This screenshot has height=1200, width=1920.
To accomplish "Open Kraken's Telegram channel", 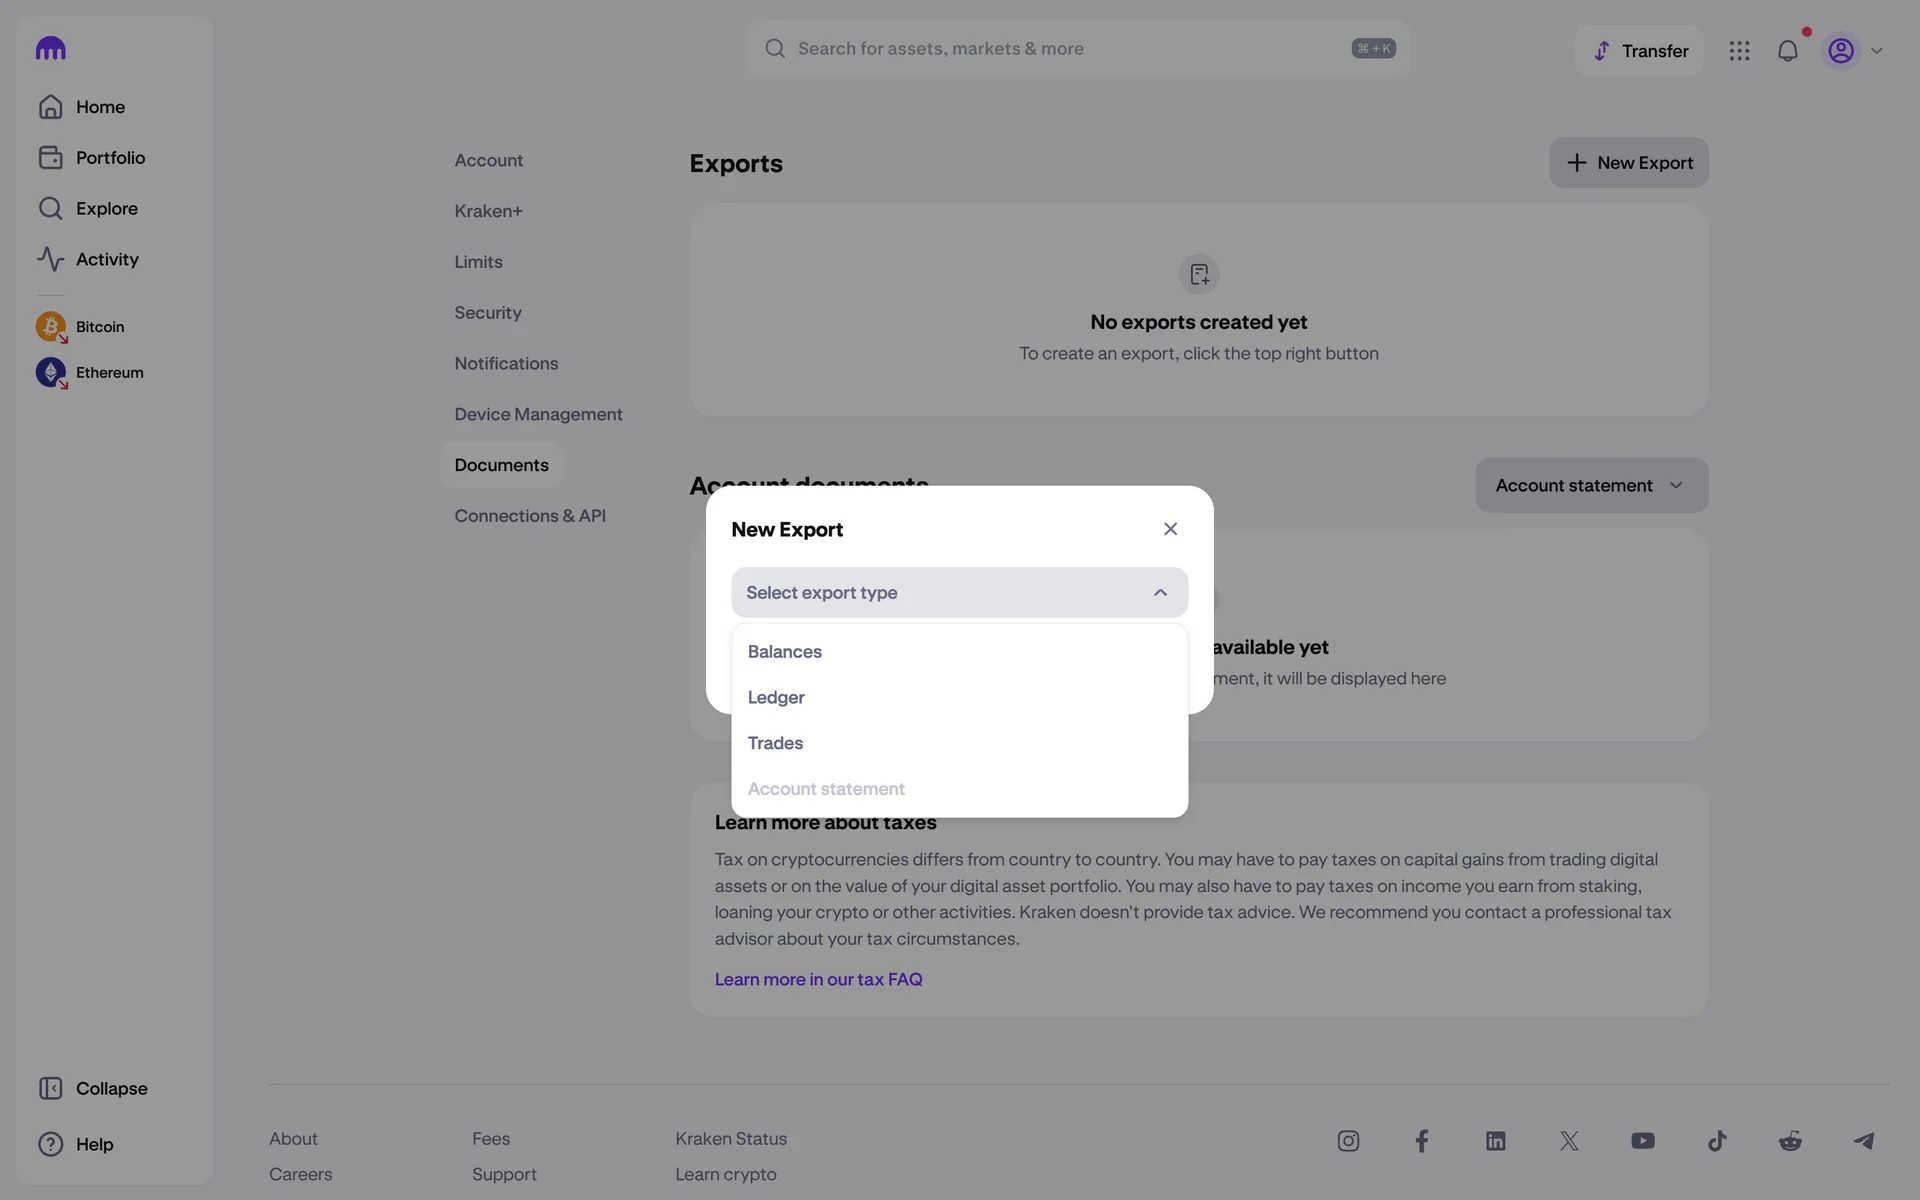I will pos(1863,1141).
